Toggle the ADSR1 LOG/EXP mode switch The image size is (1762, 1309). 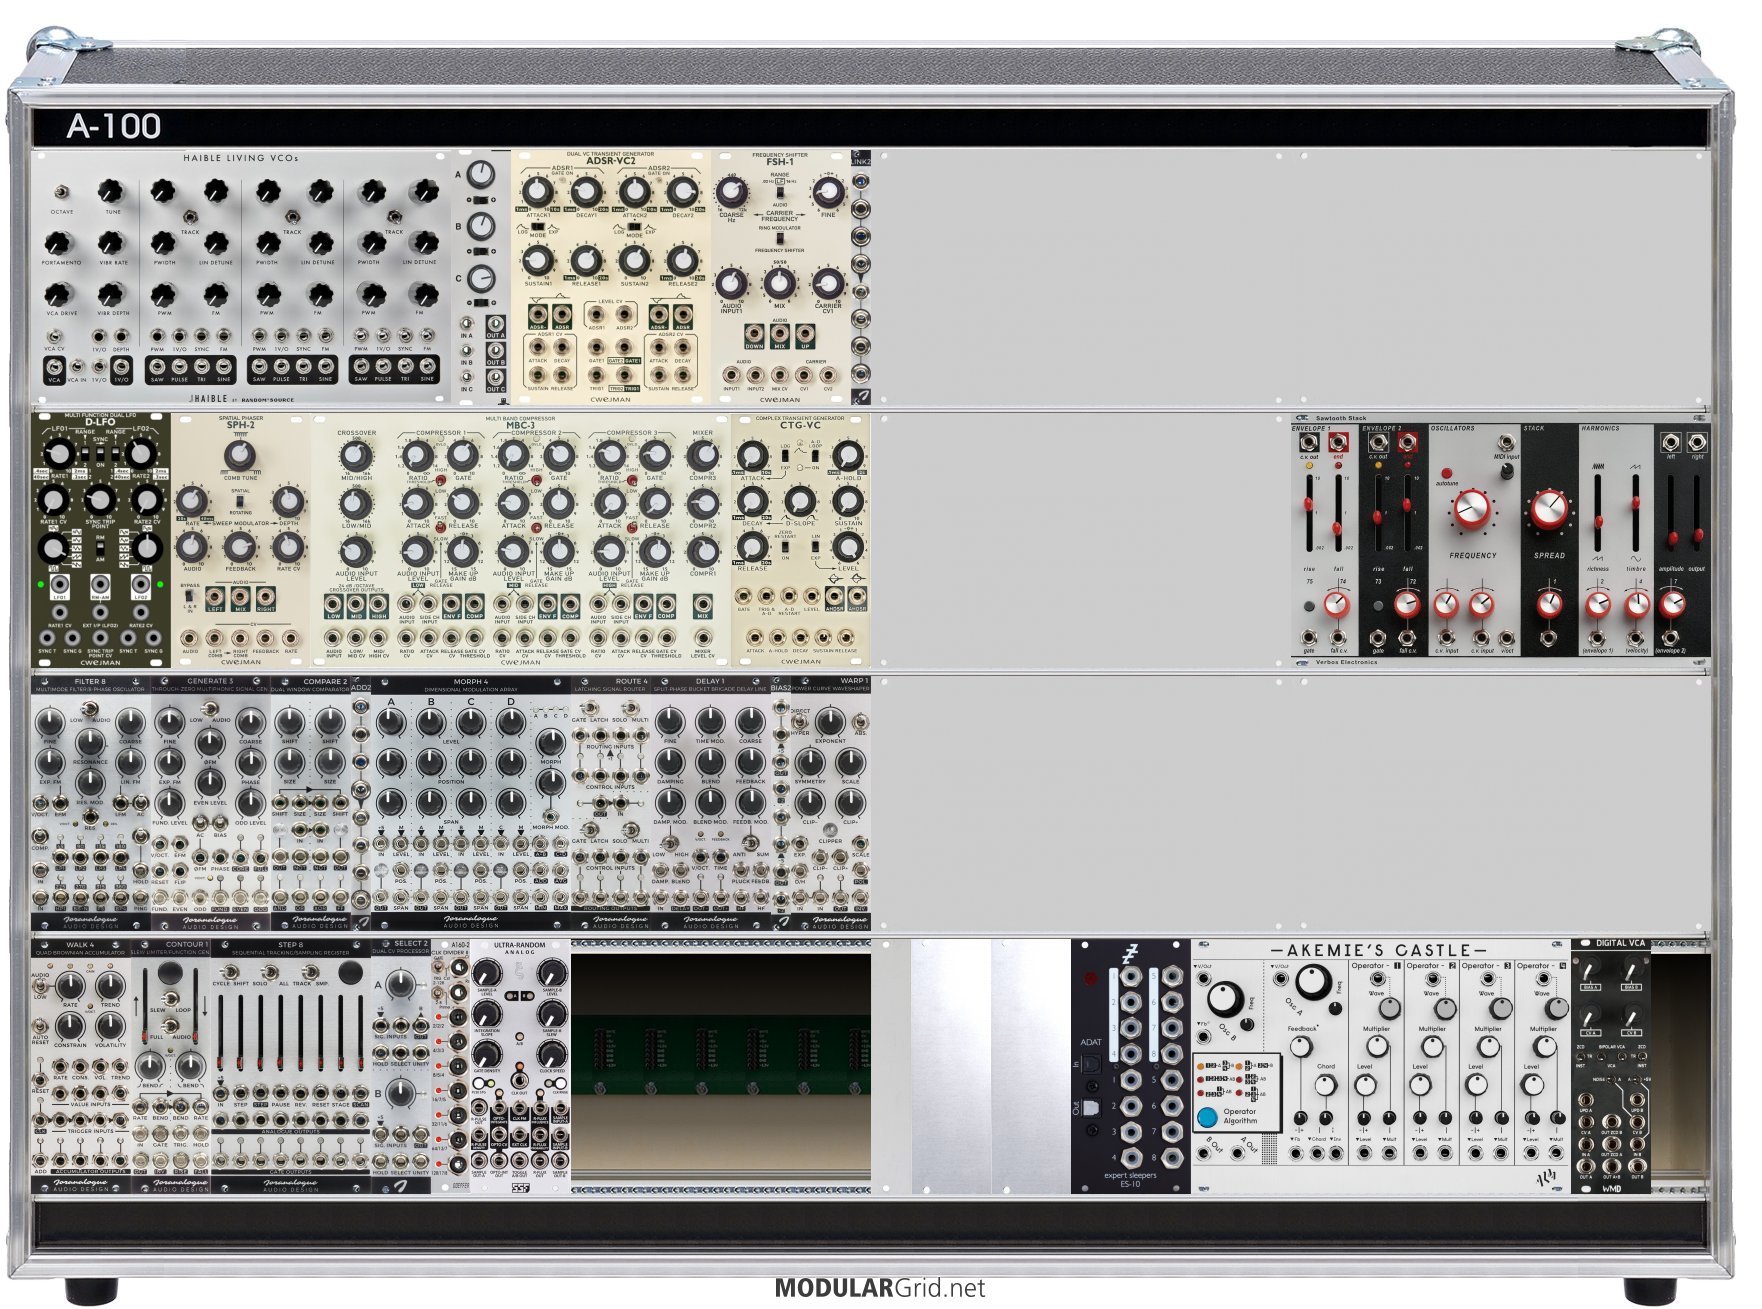(537, 228)
